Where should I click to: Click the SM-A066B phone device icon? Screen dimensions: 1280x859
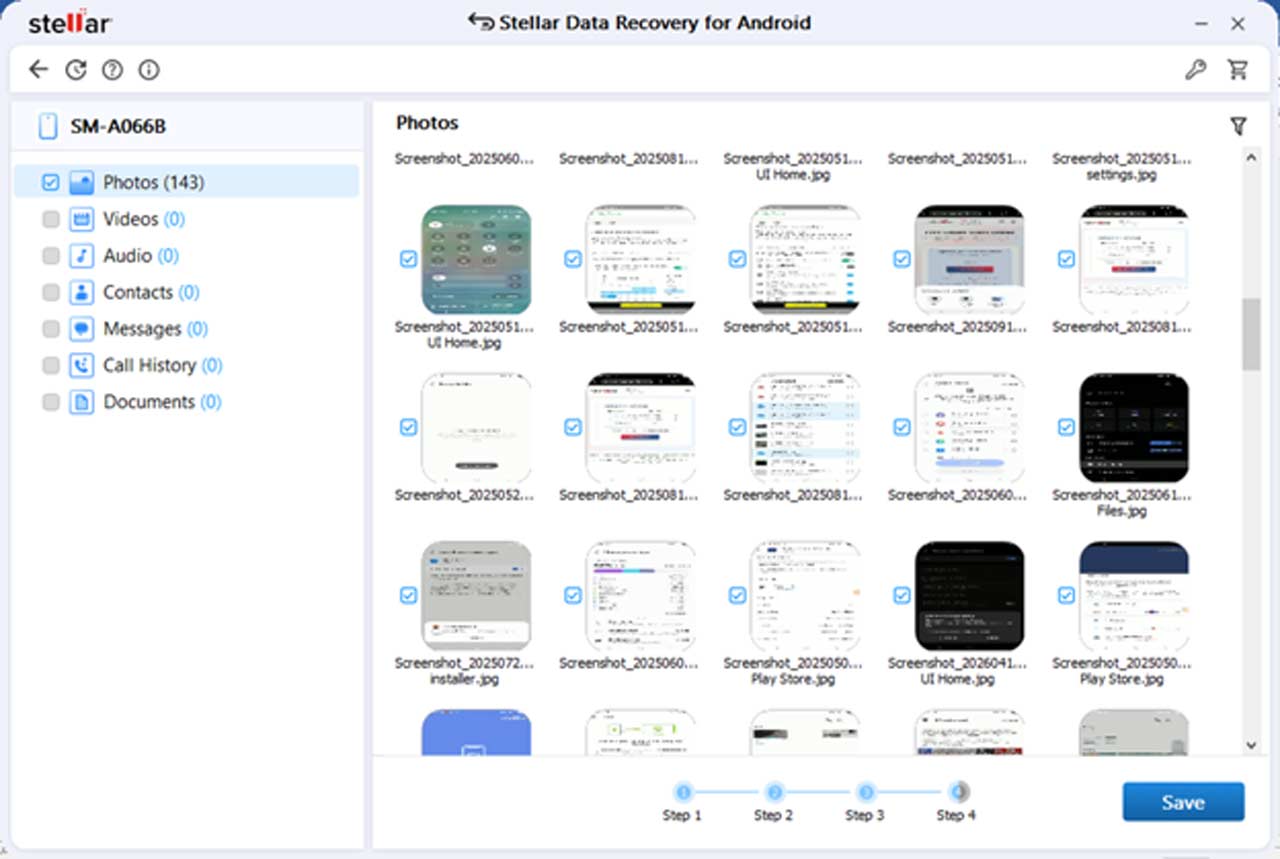point(47,126)
